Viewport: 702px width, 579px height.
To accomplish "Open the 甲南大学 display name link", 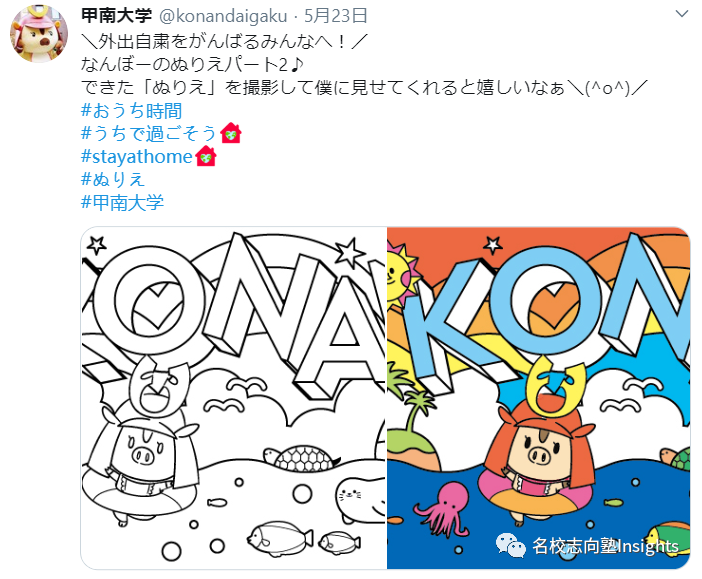I will pos(116,16).
